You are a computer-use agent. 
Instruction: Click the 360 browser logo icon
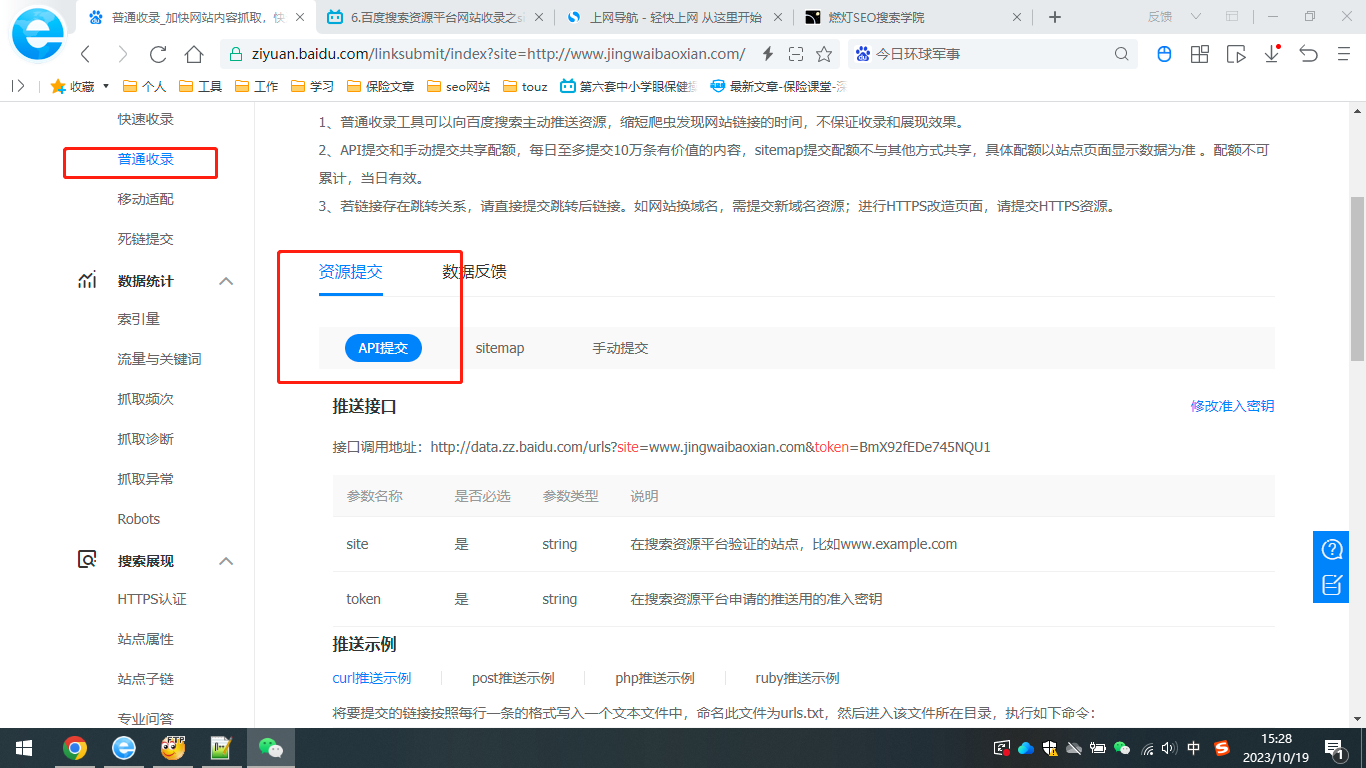pyautogui.click(x=38, y=35)
